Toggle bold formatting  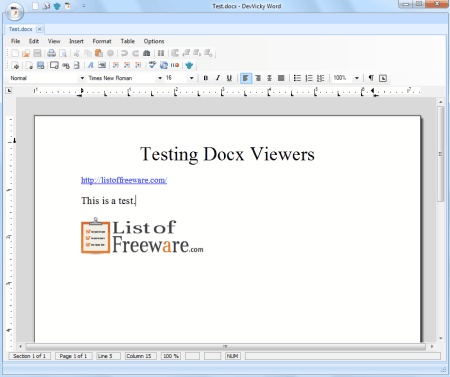(206, 78)
